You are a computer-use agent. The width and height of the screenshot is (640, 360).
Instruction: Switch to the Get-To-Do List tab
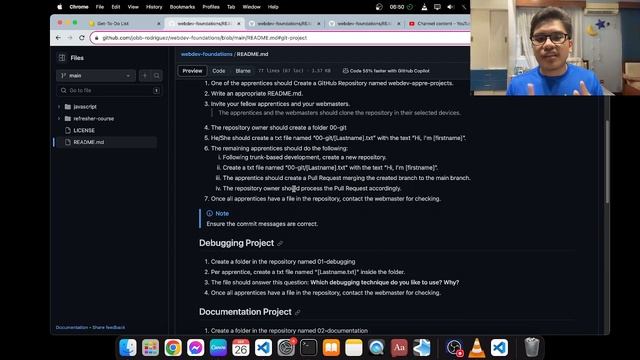[122, 24]
